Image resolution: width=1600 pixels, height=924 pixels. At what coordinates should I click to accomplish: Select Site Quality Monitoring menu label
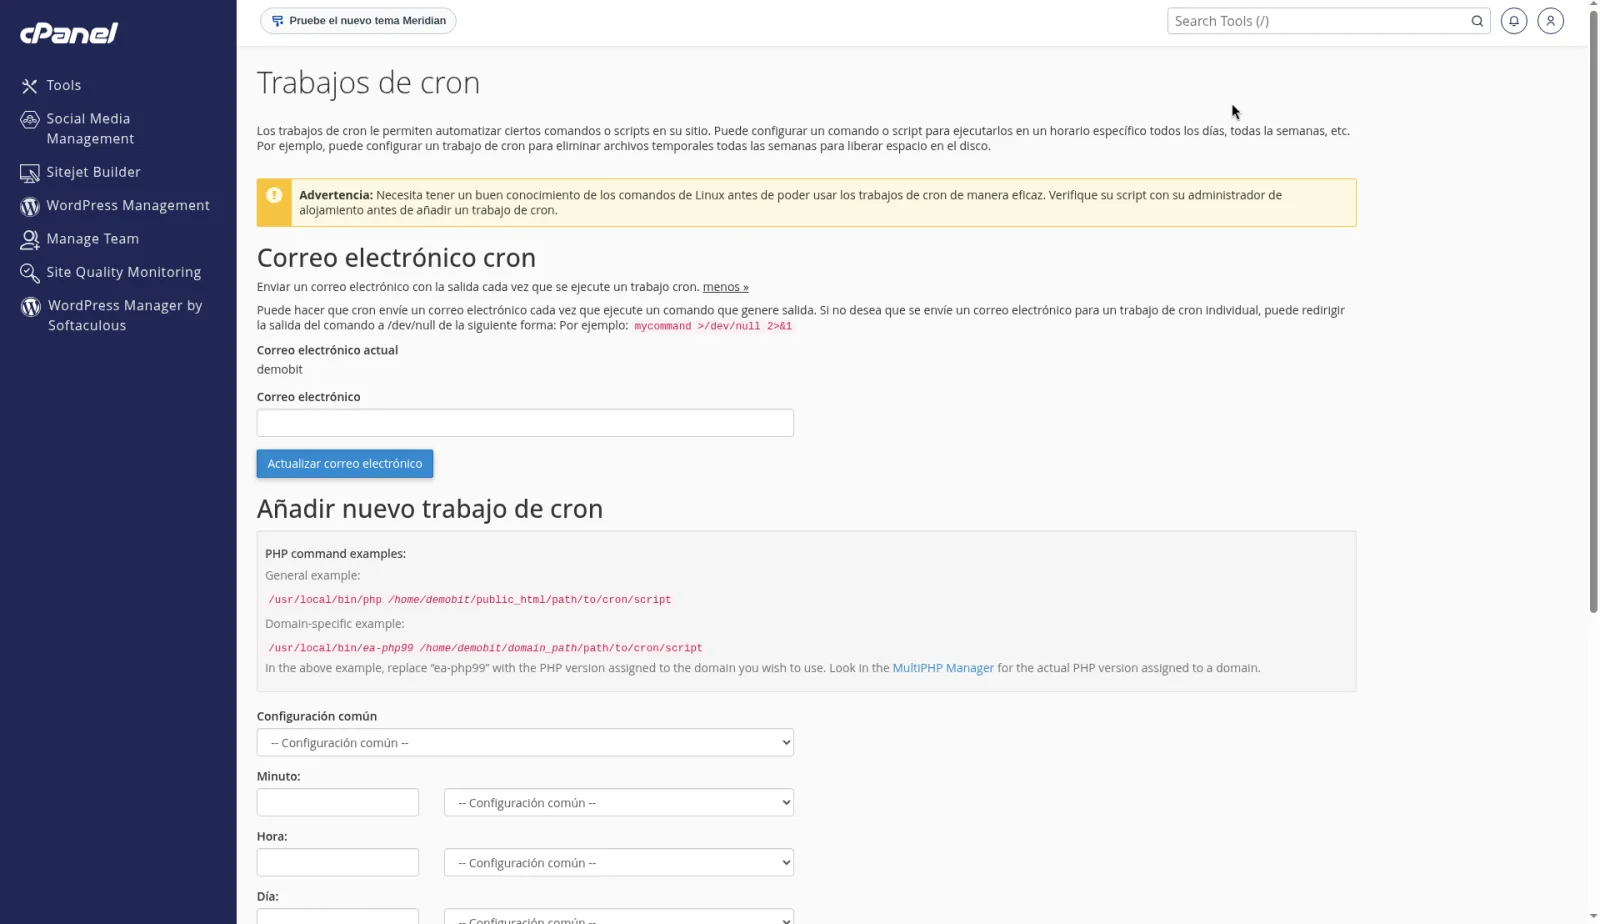click(123, 272)
